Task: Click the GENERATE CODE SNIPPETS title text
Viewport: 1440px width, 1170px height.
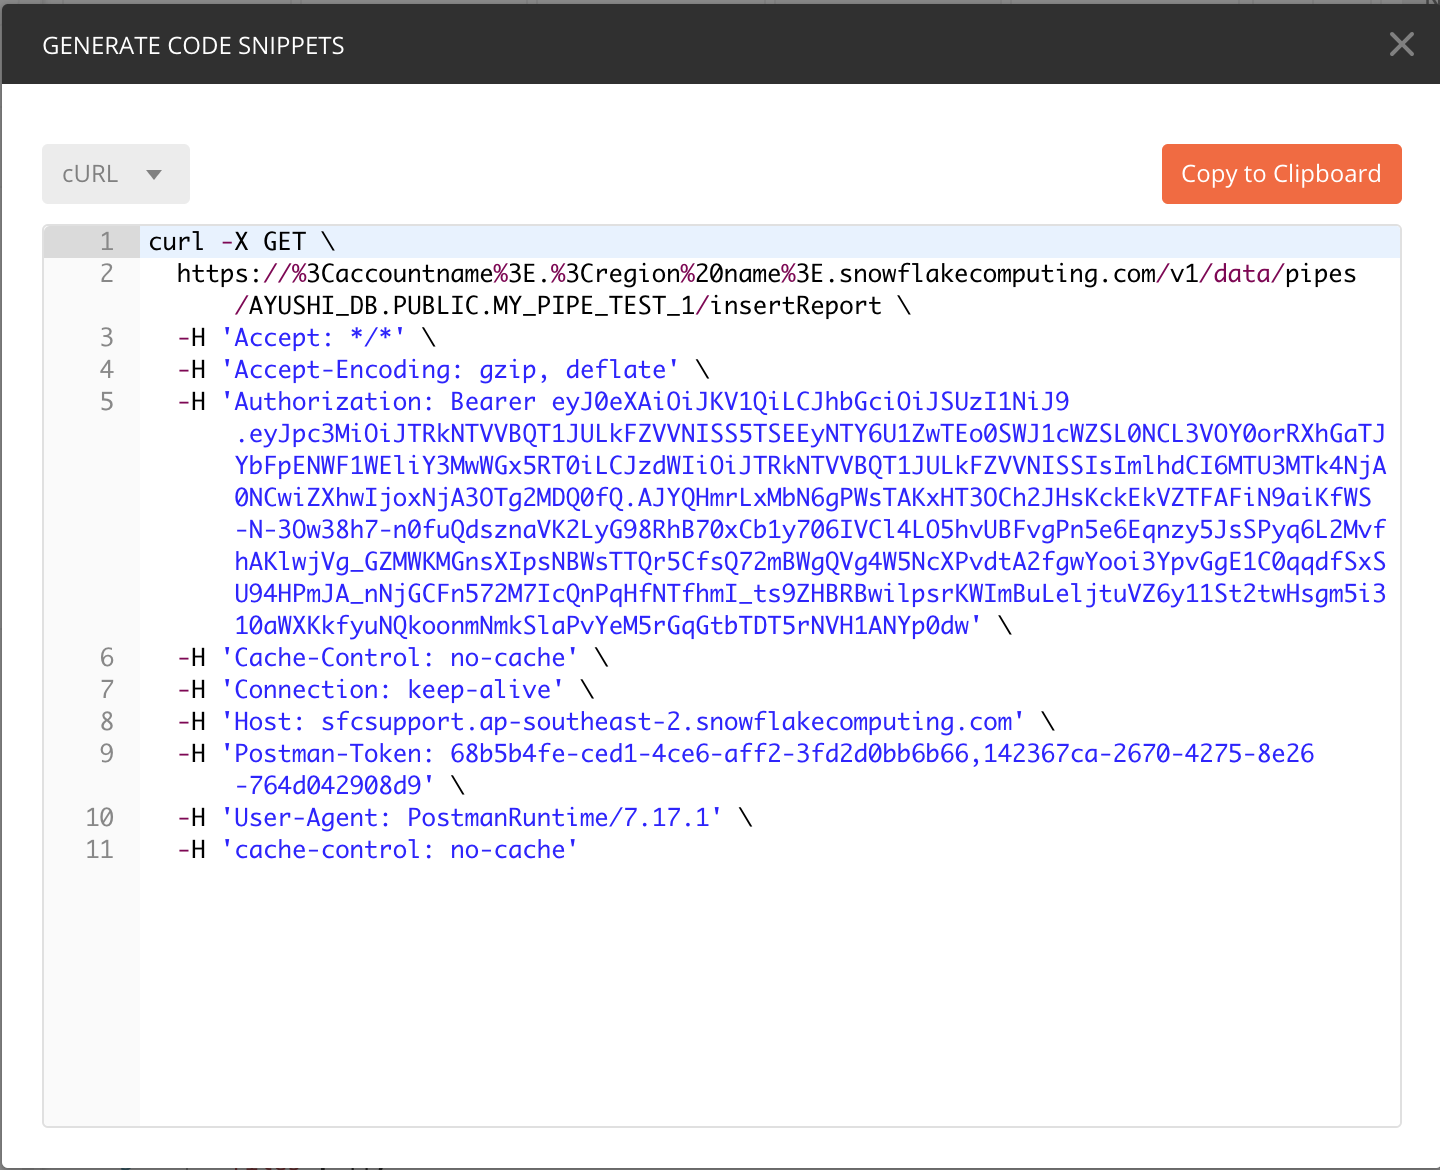Action: click(193, 44)
